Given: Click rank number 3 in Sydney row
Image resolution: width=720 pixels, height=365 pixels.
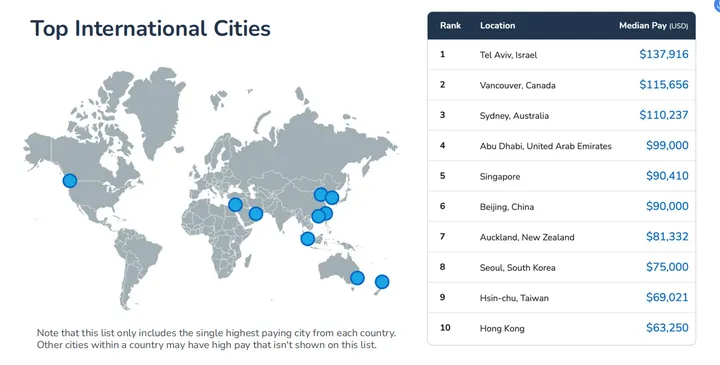Looking at the screenshot, I should (x=442, y=115).
